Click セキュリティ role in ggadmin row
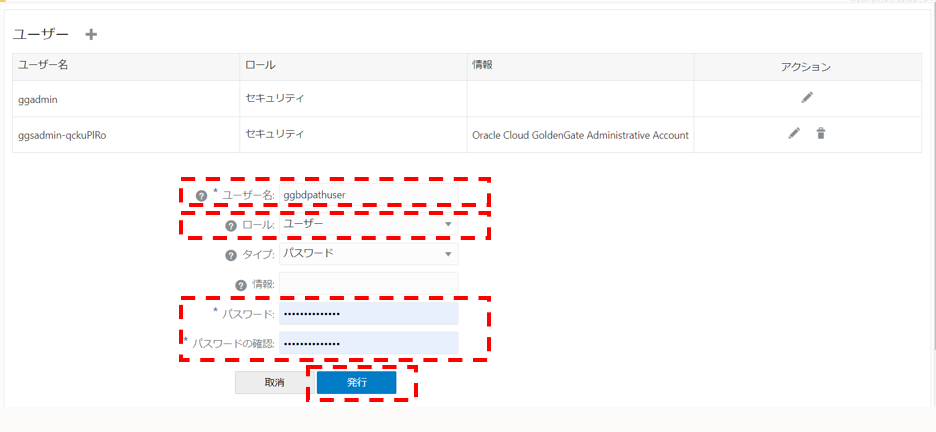This screenshot has height=432, width=936. click(x=275, y=98)
